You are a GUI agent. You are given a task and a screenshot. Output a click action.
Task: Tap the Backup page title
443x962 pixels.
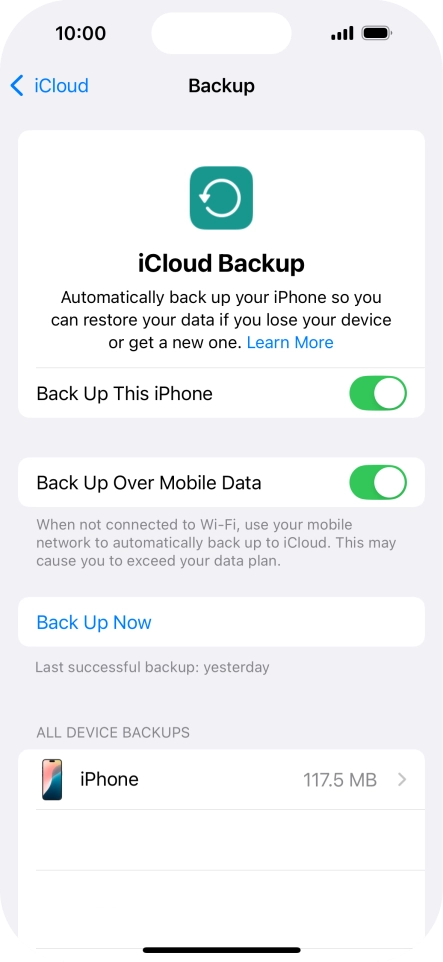(x=222, y=85)
